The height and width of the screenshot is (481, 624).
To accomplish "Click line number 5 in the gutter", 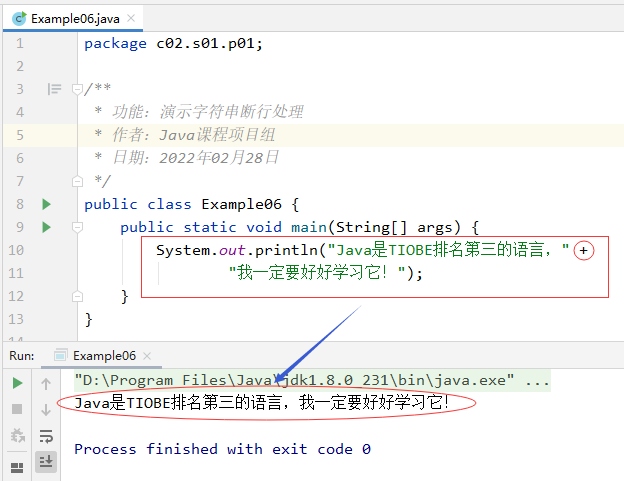I will pyautogui.click(x=20, y=135).
